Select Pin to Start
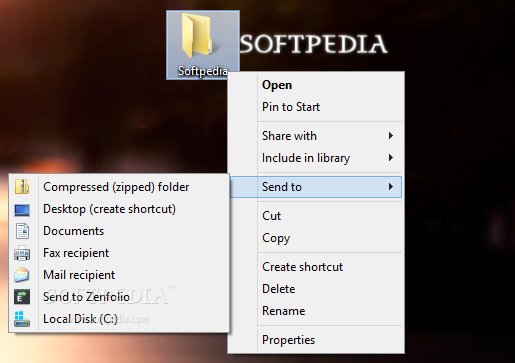Image resolution: width=515 pixels, height=363 pixels. click(x=316, y=107)
